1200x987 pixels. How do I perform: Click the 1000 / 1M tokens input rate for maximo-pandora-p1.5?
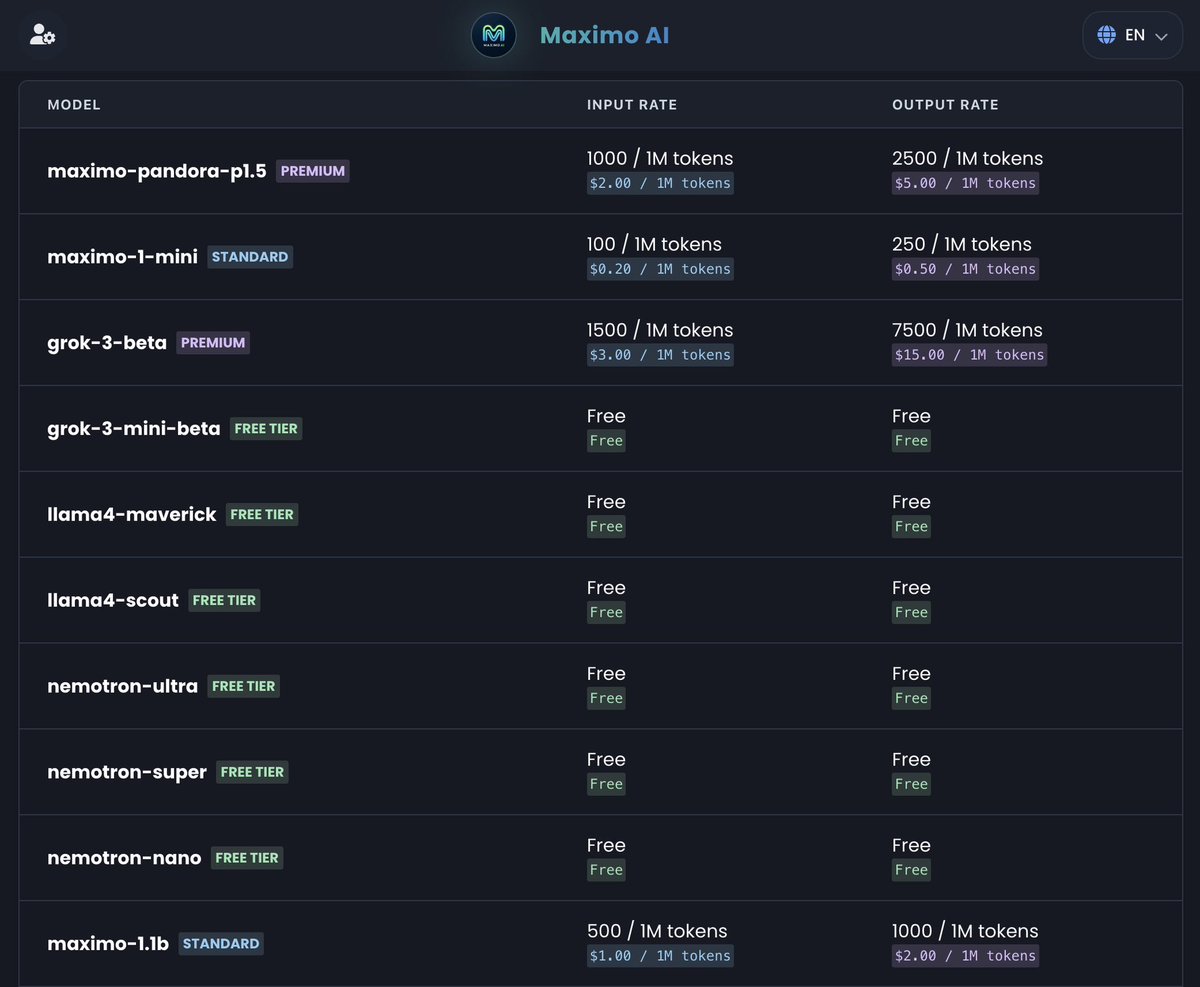pos(660,158)
